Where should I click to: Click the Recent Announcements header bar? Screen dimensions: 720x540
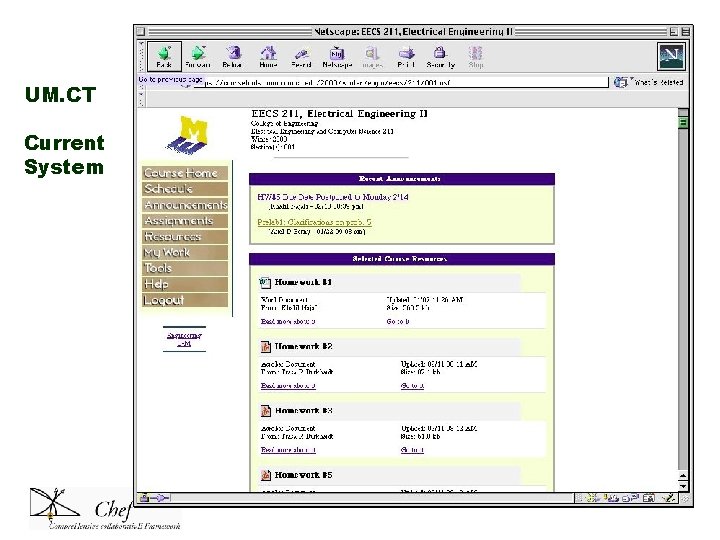click(402, 179)
